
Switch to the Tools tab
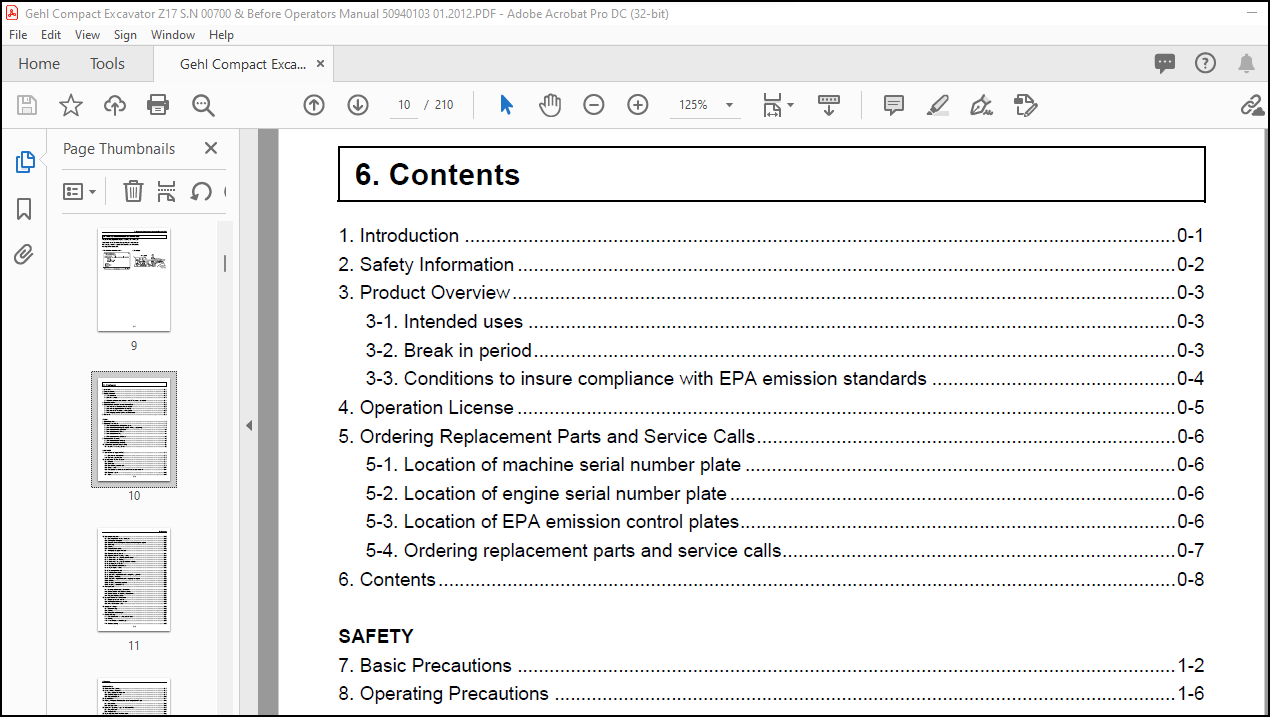point(107,64)
